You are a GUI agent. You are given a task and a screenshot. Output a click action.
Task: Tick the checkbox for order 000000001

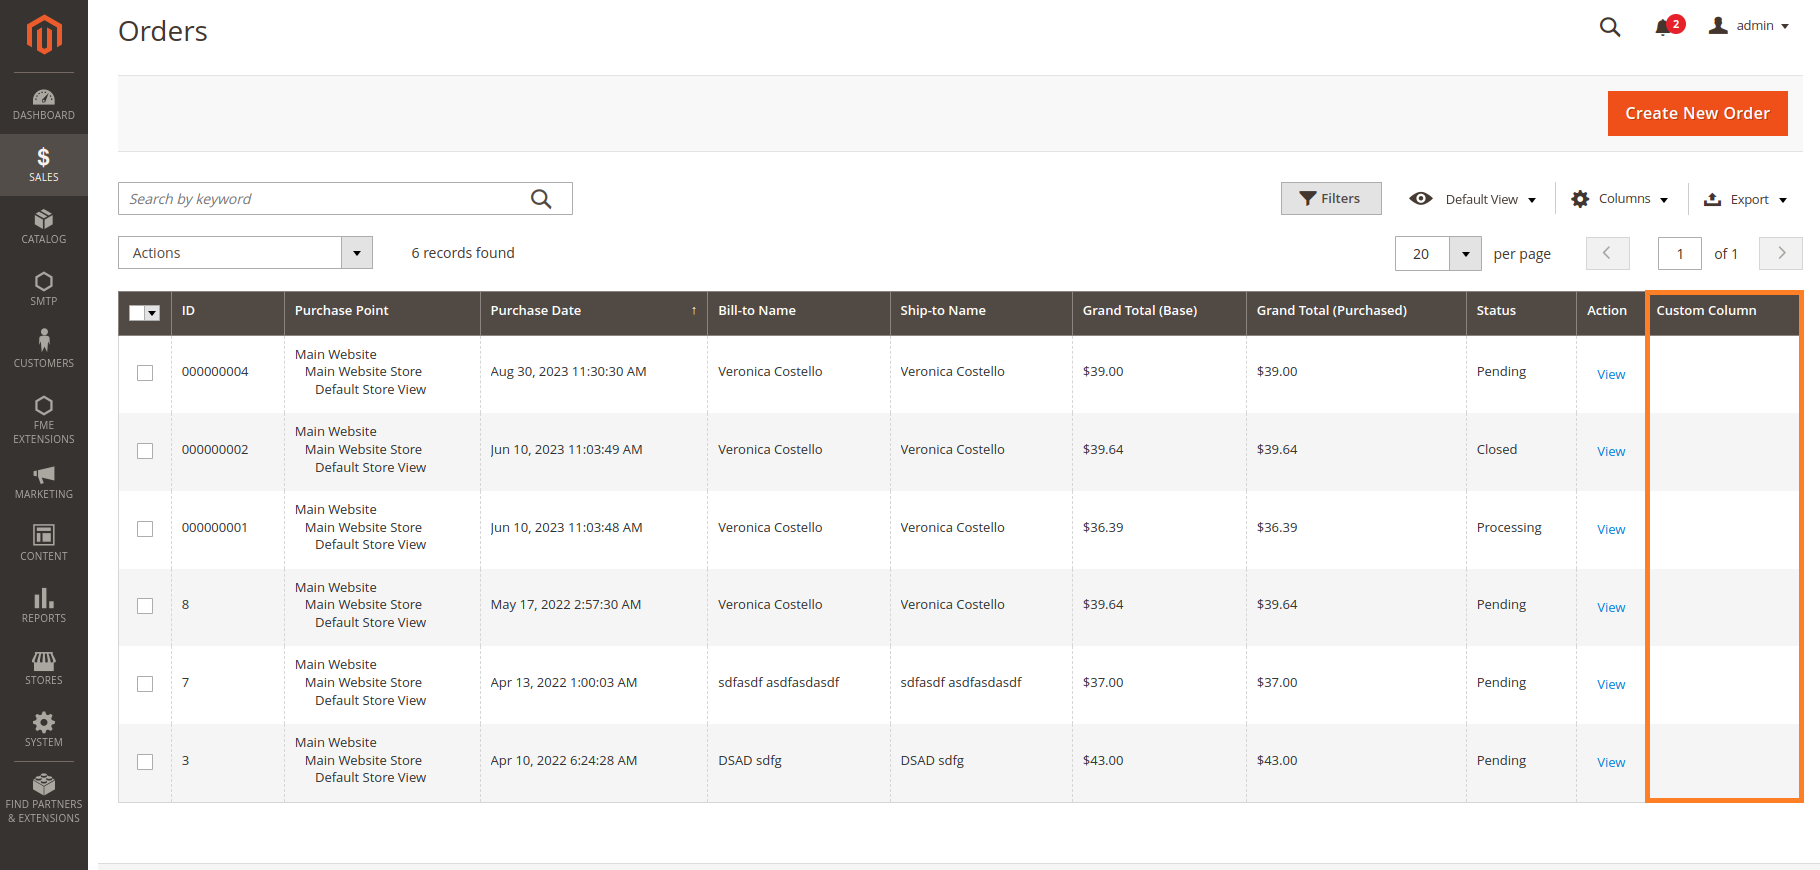(145, 529)
